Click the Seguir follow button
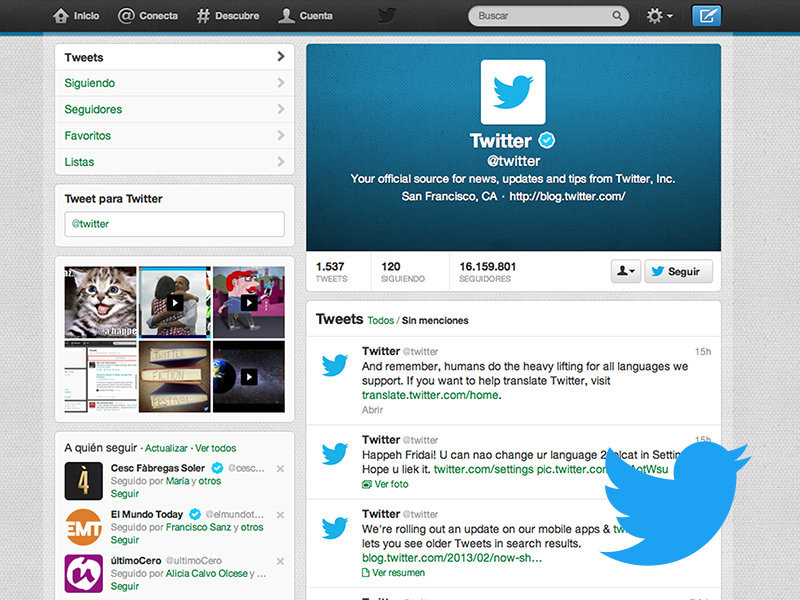Screen dimensions: 800x600 [677, 271]
